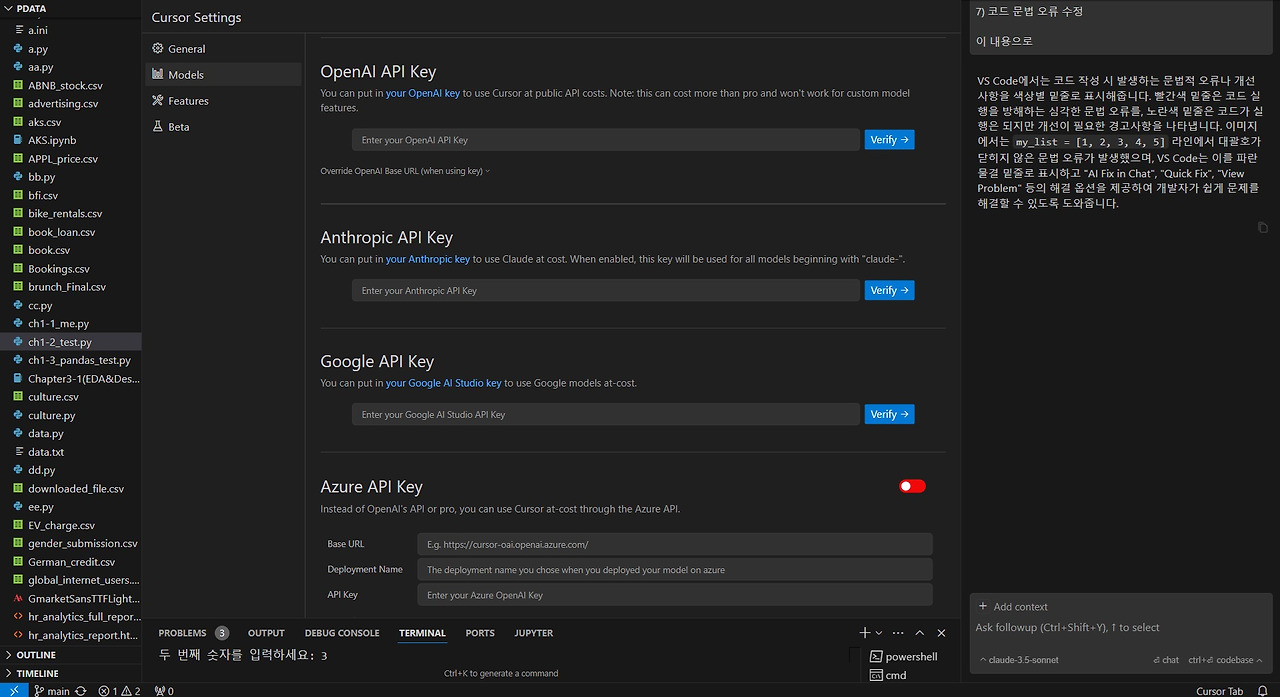Open the Features settings section
1280x697 pixels.
222,100
